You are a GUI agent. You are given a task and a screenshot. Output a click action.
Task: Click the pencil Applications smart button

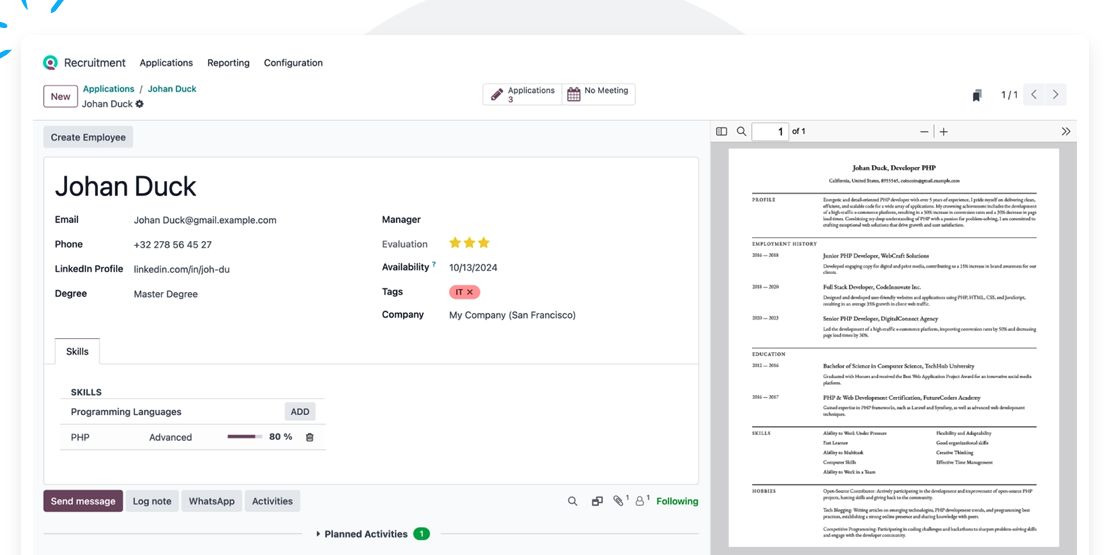522,94
